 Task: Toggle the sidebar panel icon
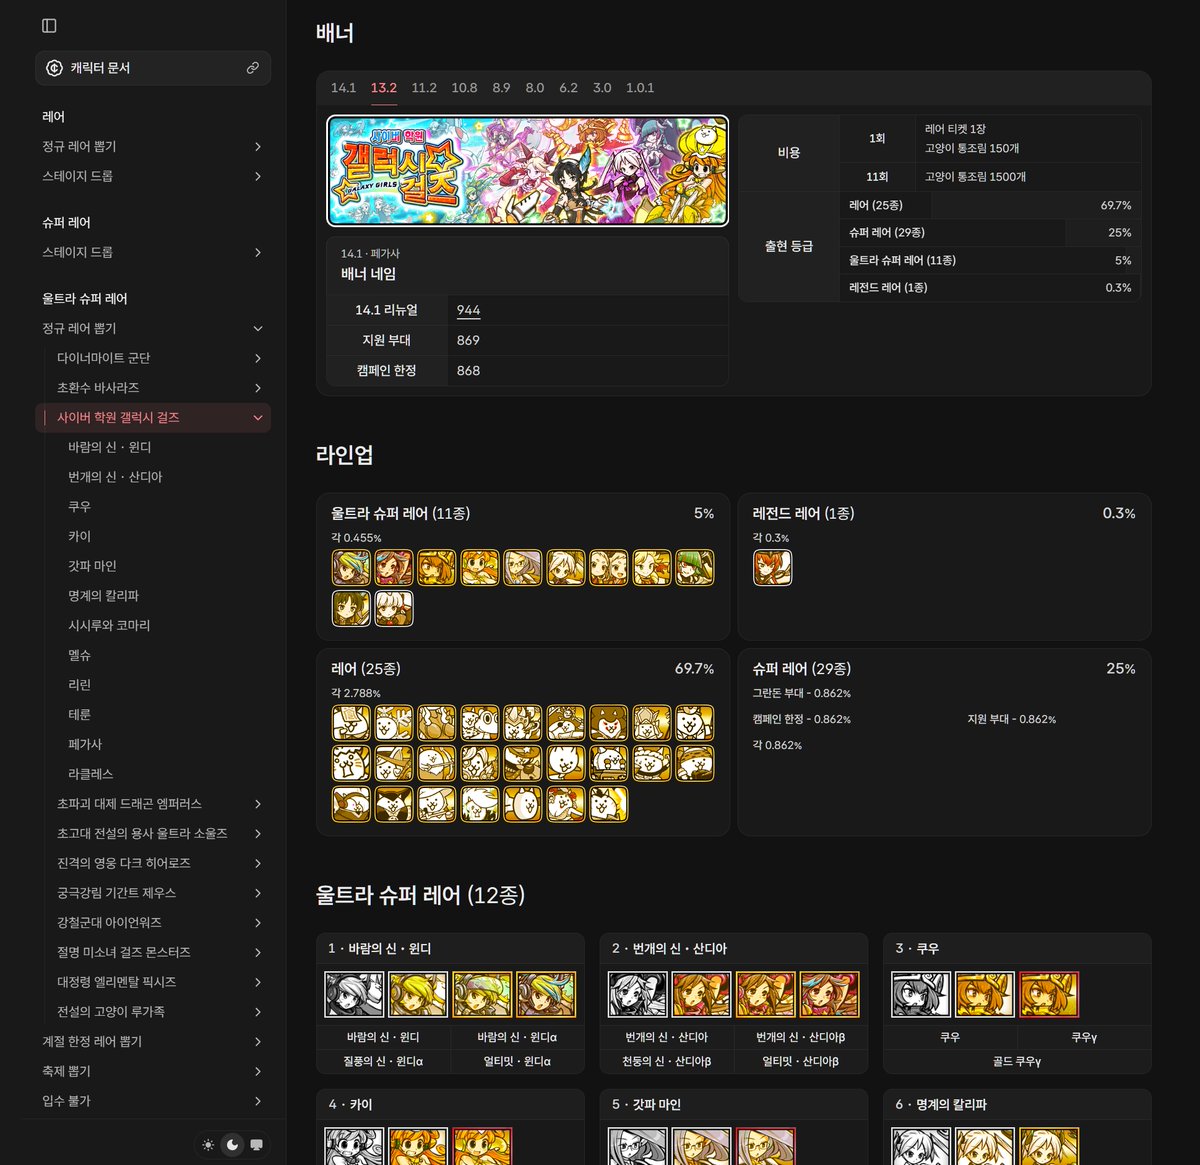point(49,26)
